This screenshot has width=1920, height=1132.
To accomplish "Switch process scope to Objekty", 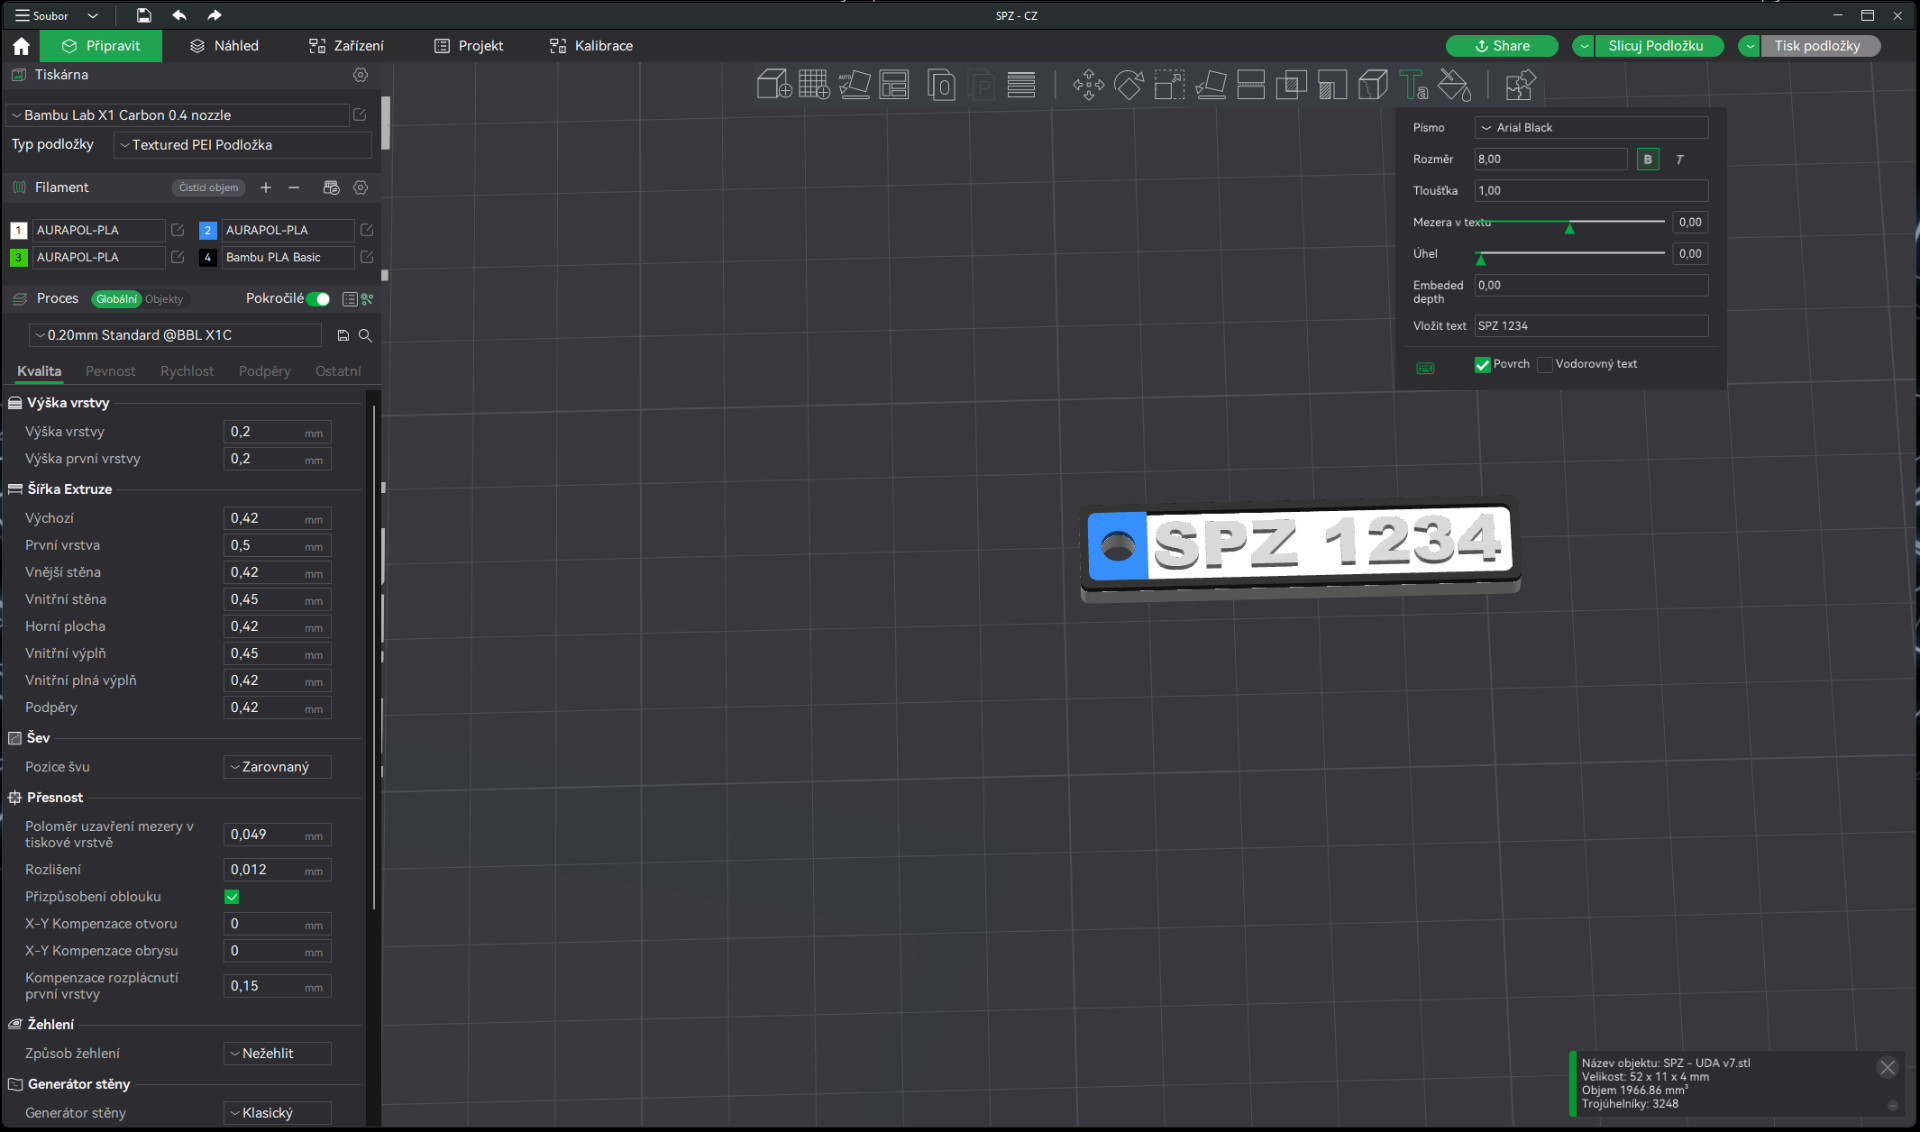I will [164, 299].
